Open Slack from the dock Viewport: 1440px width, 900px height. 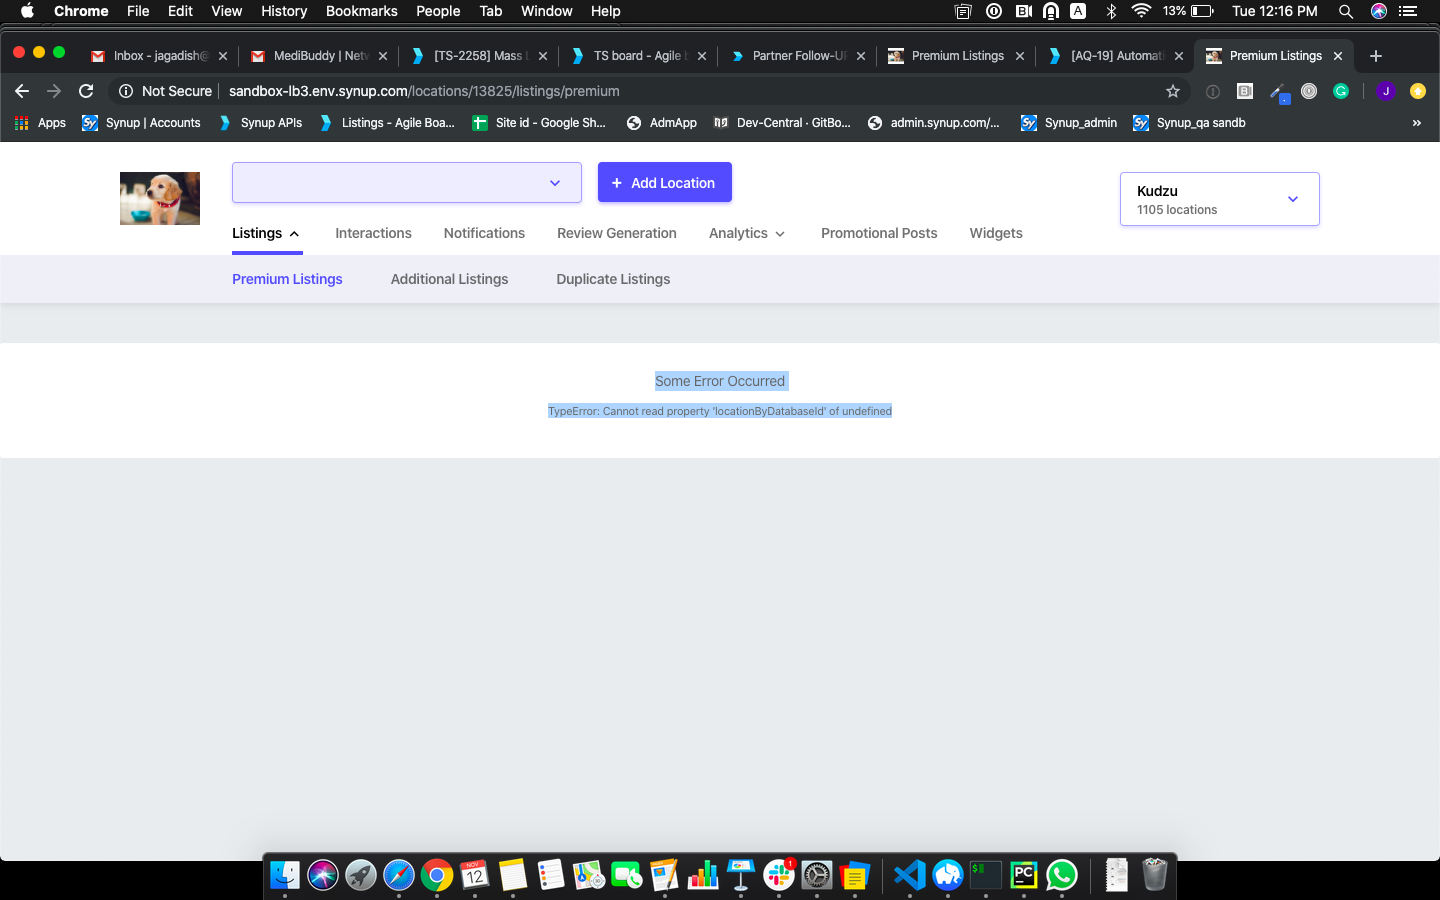[x=779, y=875]
